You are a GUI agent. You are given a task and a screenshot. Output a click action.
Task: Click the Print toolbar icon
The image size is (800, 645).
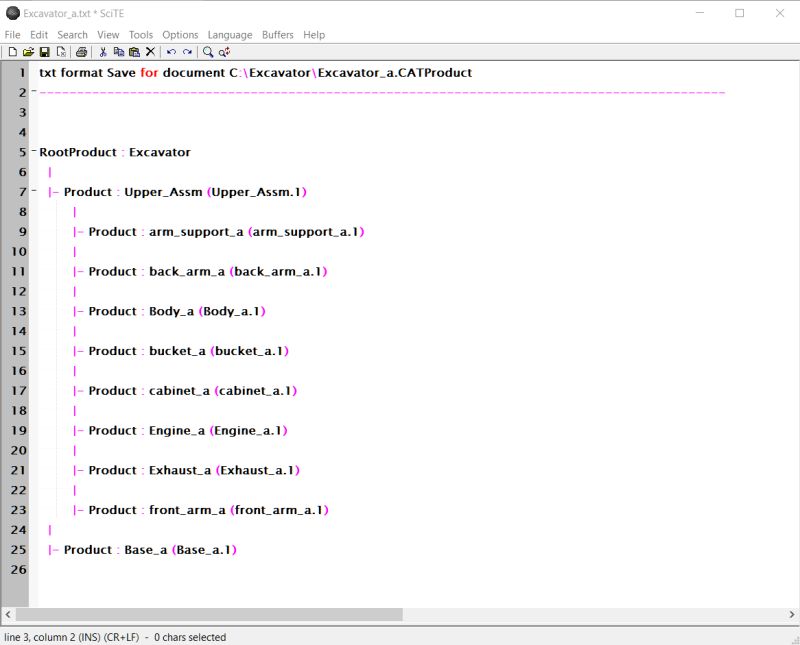point(81,52)
